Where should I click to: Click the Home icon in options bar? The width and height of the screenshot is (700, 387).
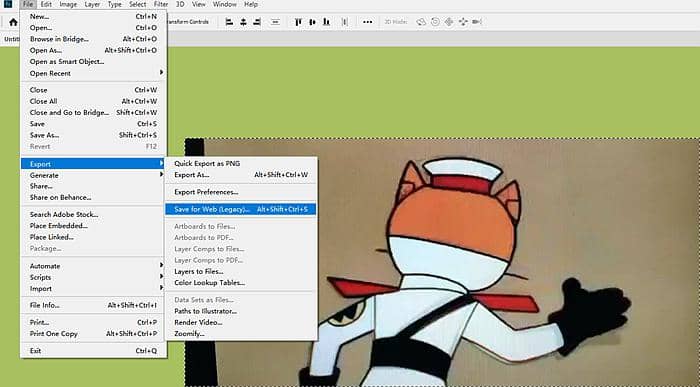13,22
